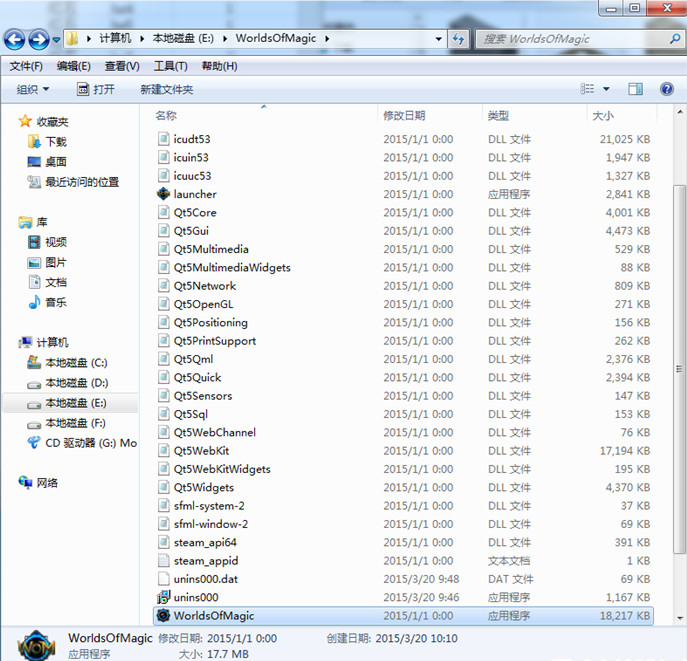Click the 新建文件夹 button

(166, 89)
